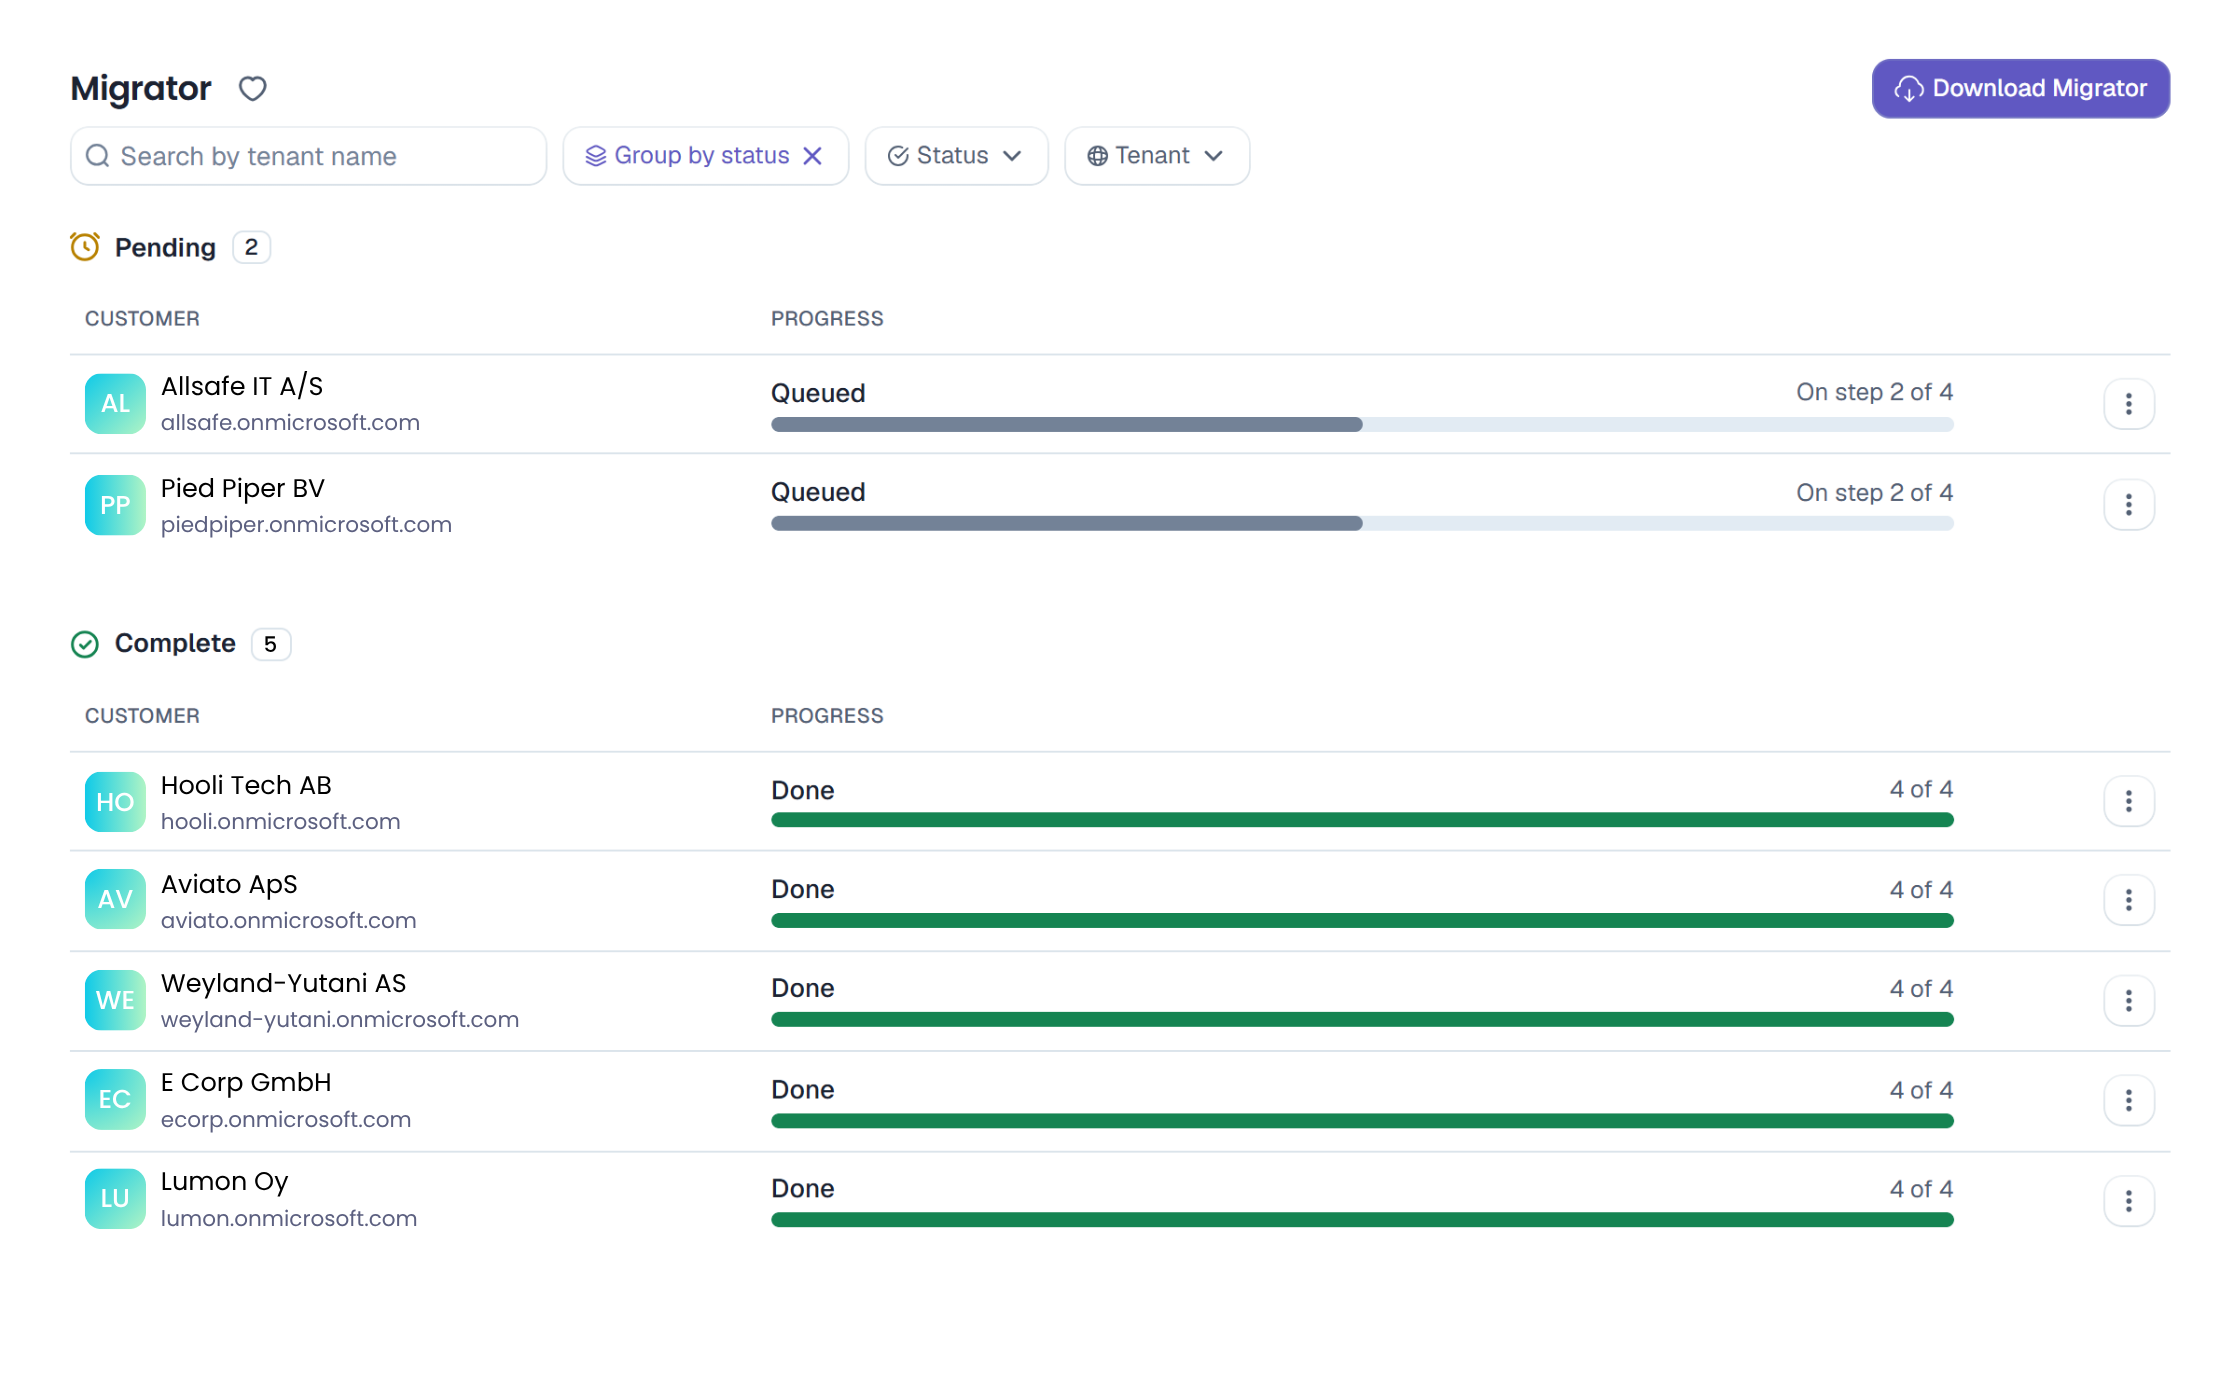
Task: Open the more options menu for Lumon Oy
Action: [2129, 1201]
